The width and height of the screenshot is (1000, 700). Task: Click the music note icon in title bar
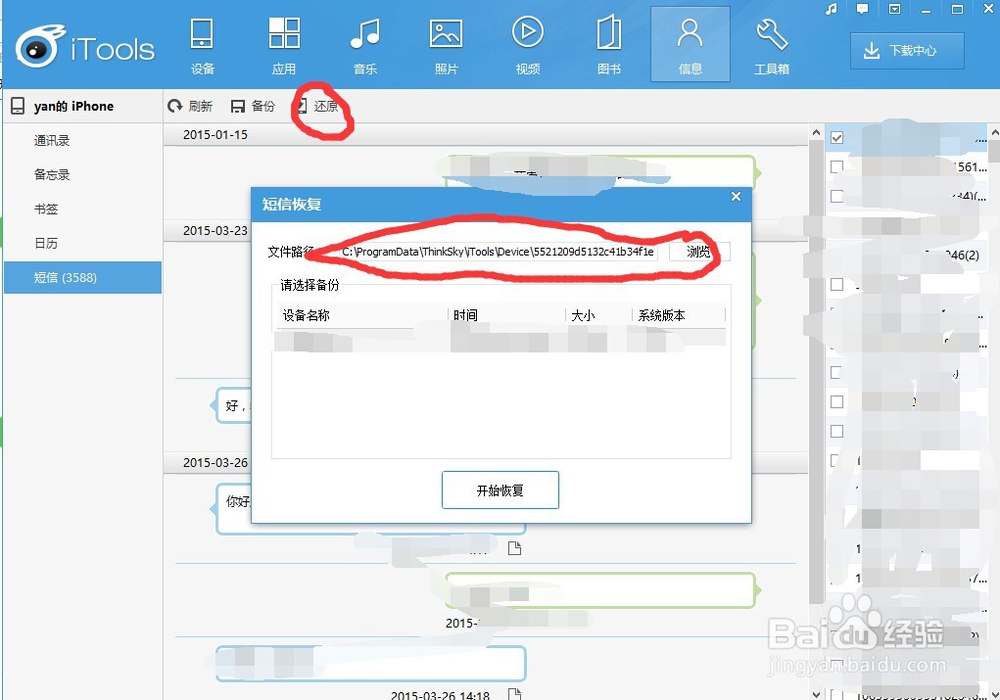tap(831, 9)
